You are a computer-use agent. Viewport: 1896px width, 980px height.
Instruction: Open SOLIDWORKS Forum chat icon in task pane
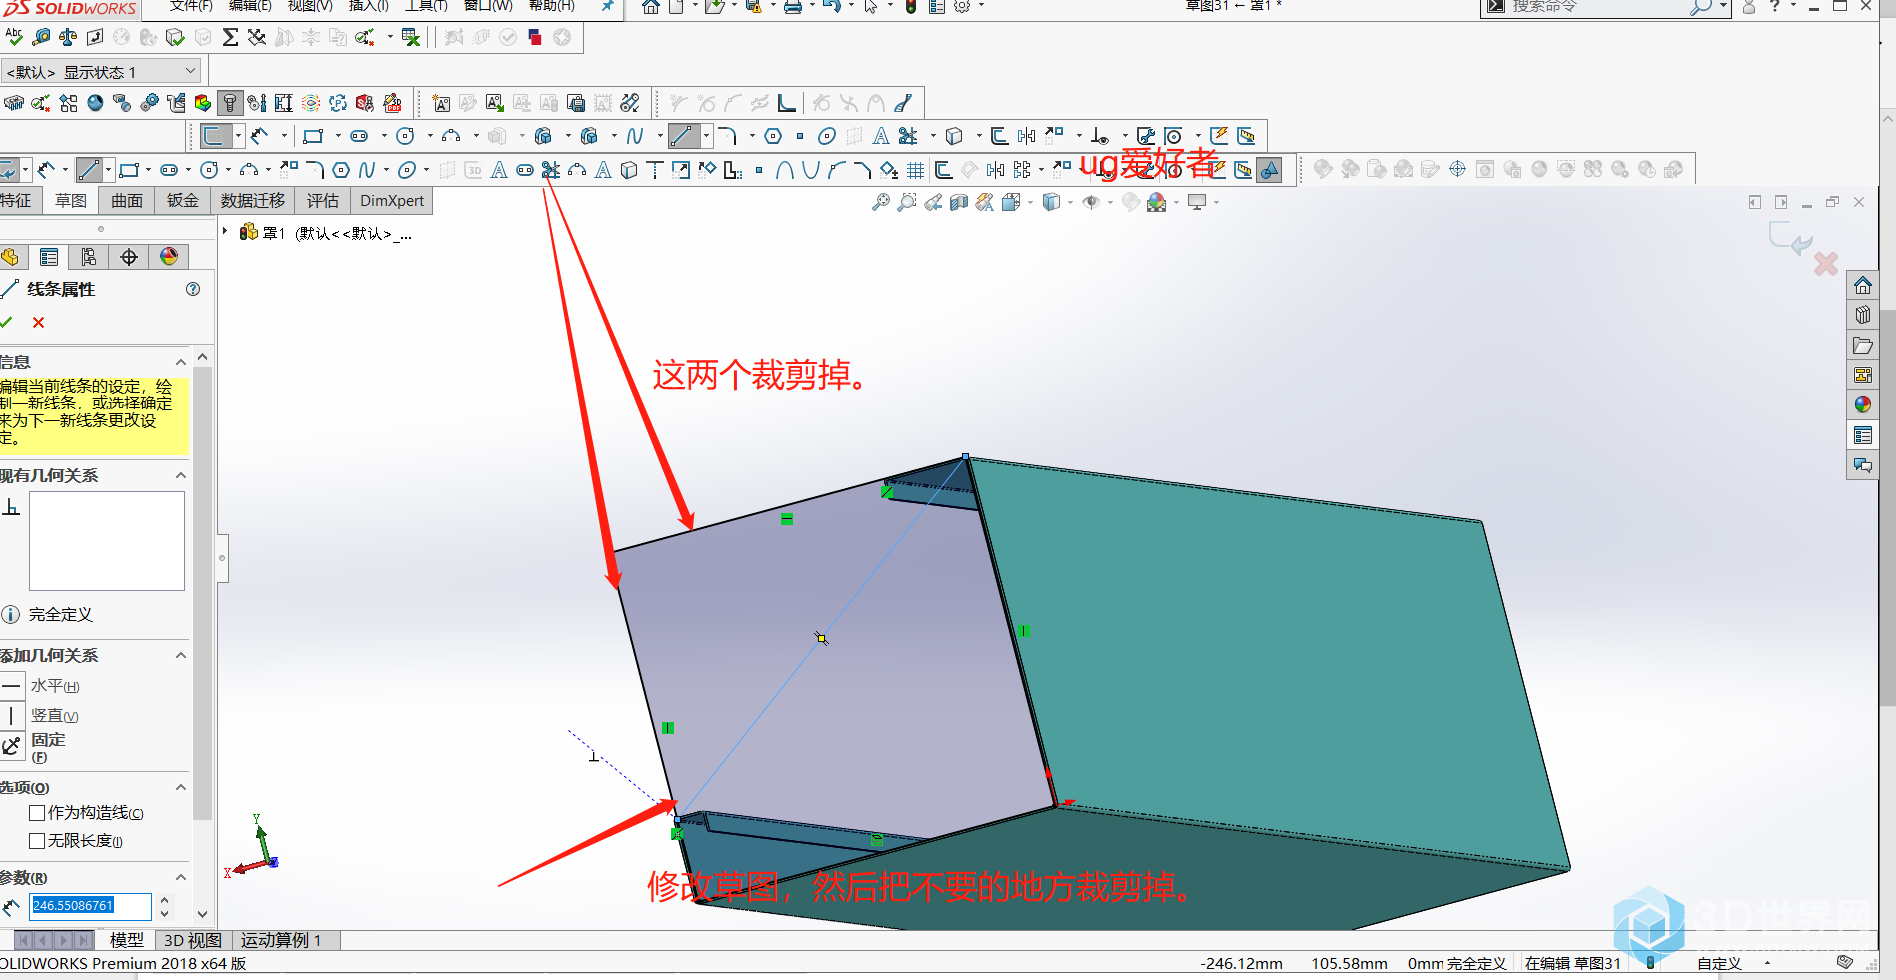point(1862,465)
